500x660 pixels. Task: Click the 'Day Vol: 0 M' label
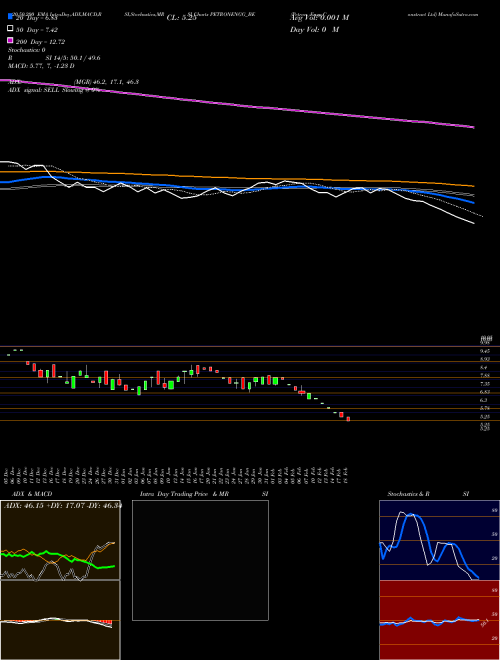click(314, 29)
